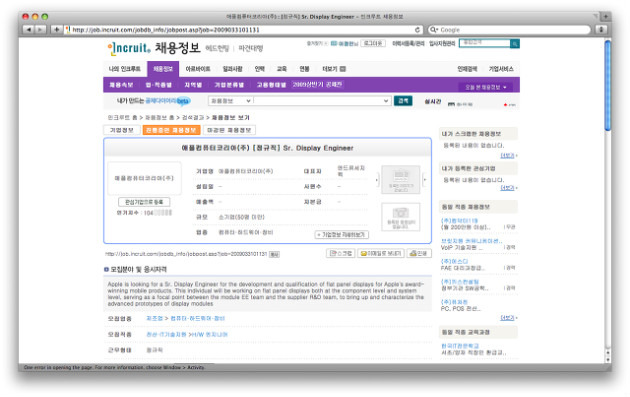Screen dimensions: 630x397
Task: Open the 교육 menu tab
Action: click(x=282, y=69)
